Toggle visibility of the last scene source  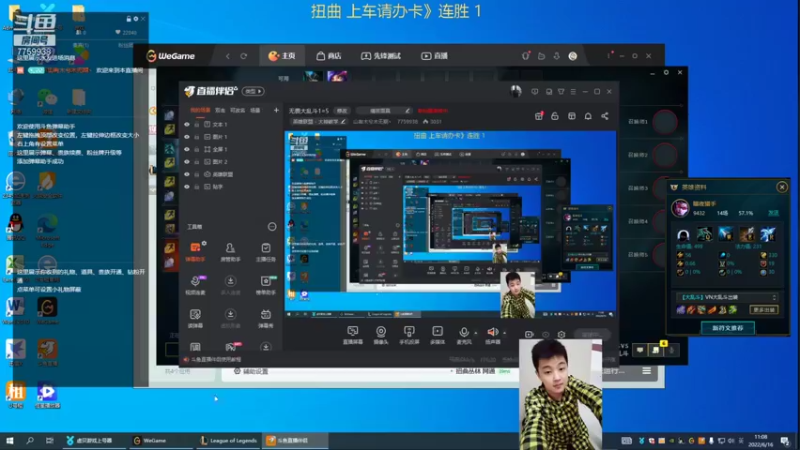point(187,187)
